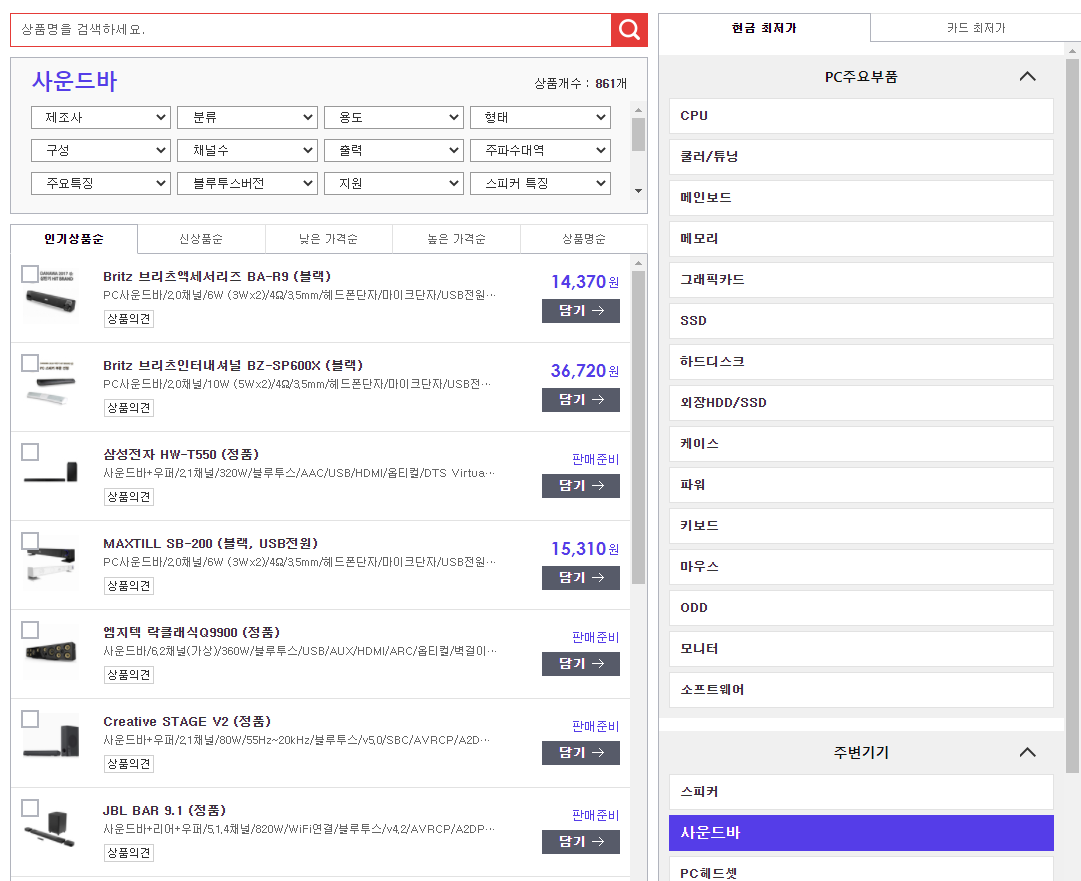
Task: Select the Creative STAGE V2 checkbox
Action: pos(30,718)
